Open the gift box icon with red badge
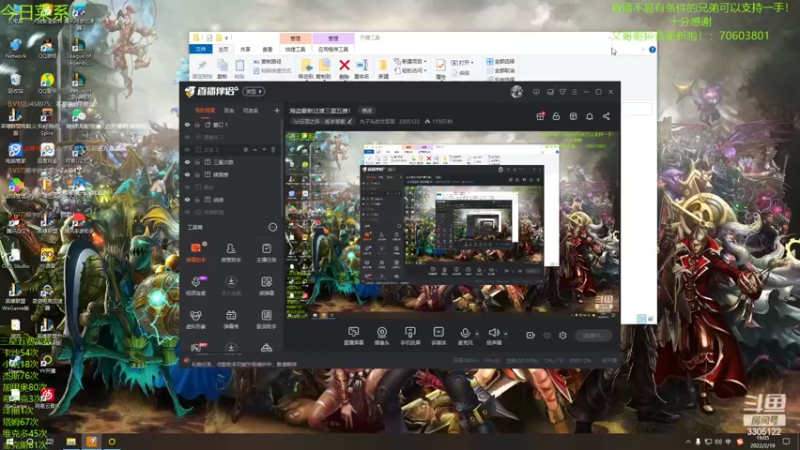Screen dimensions: 800x450 tap(540, 116)
